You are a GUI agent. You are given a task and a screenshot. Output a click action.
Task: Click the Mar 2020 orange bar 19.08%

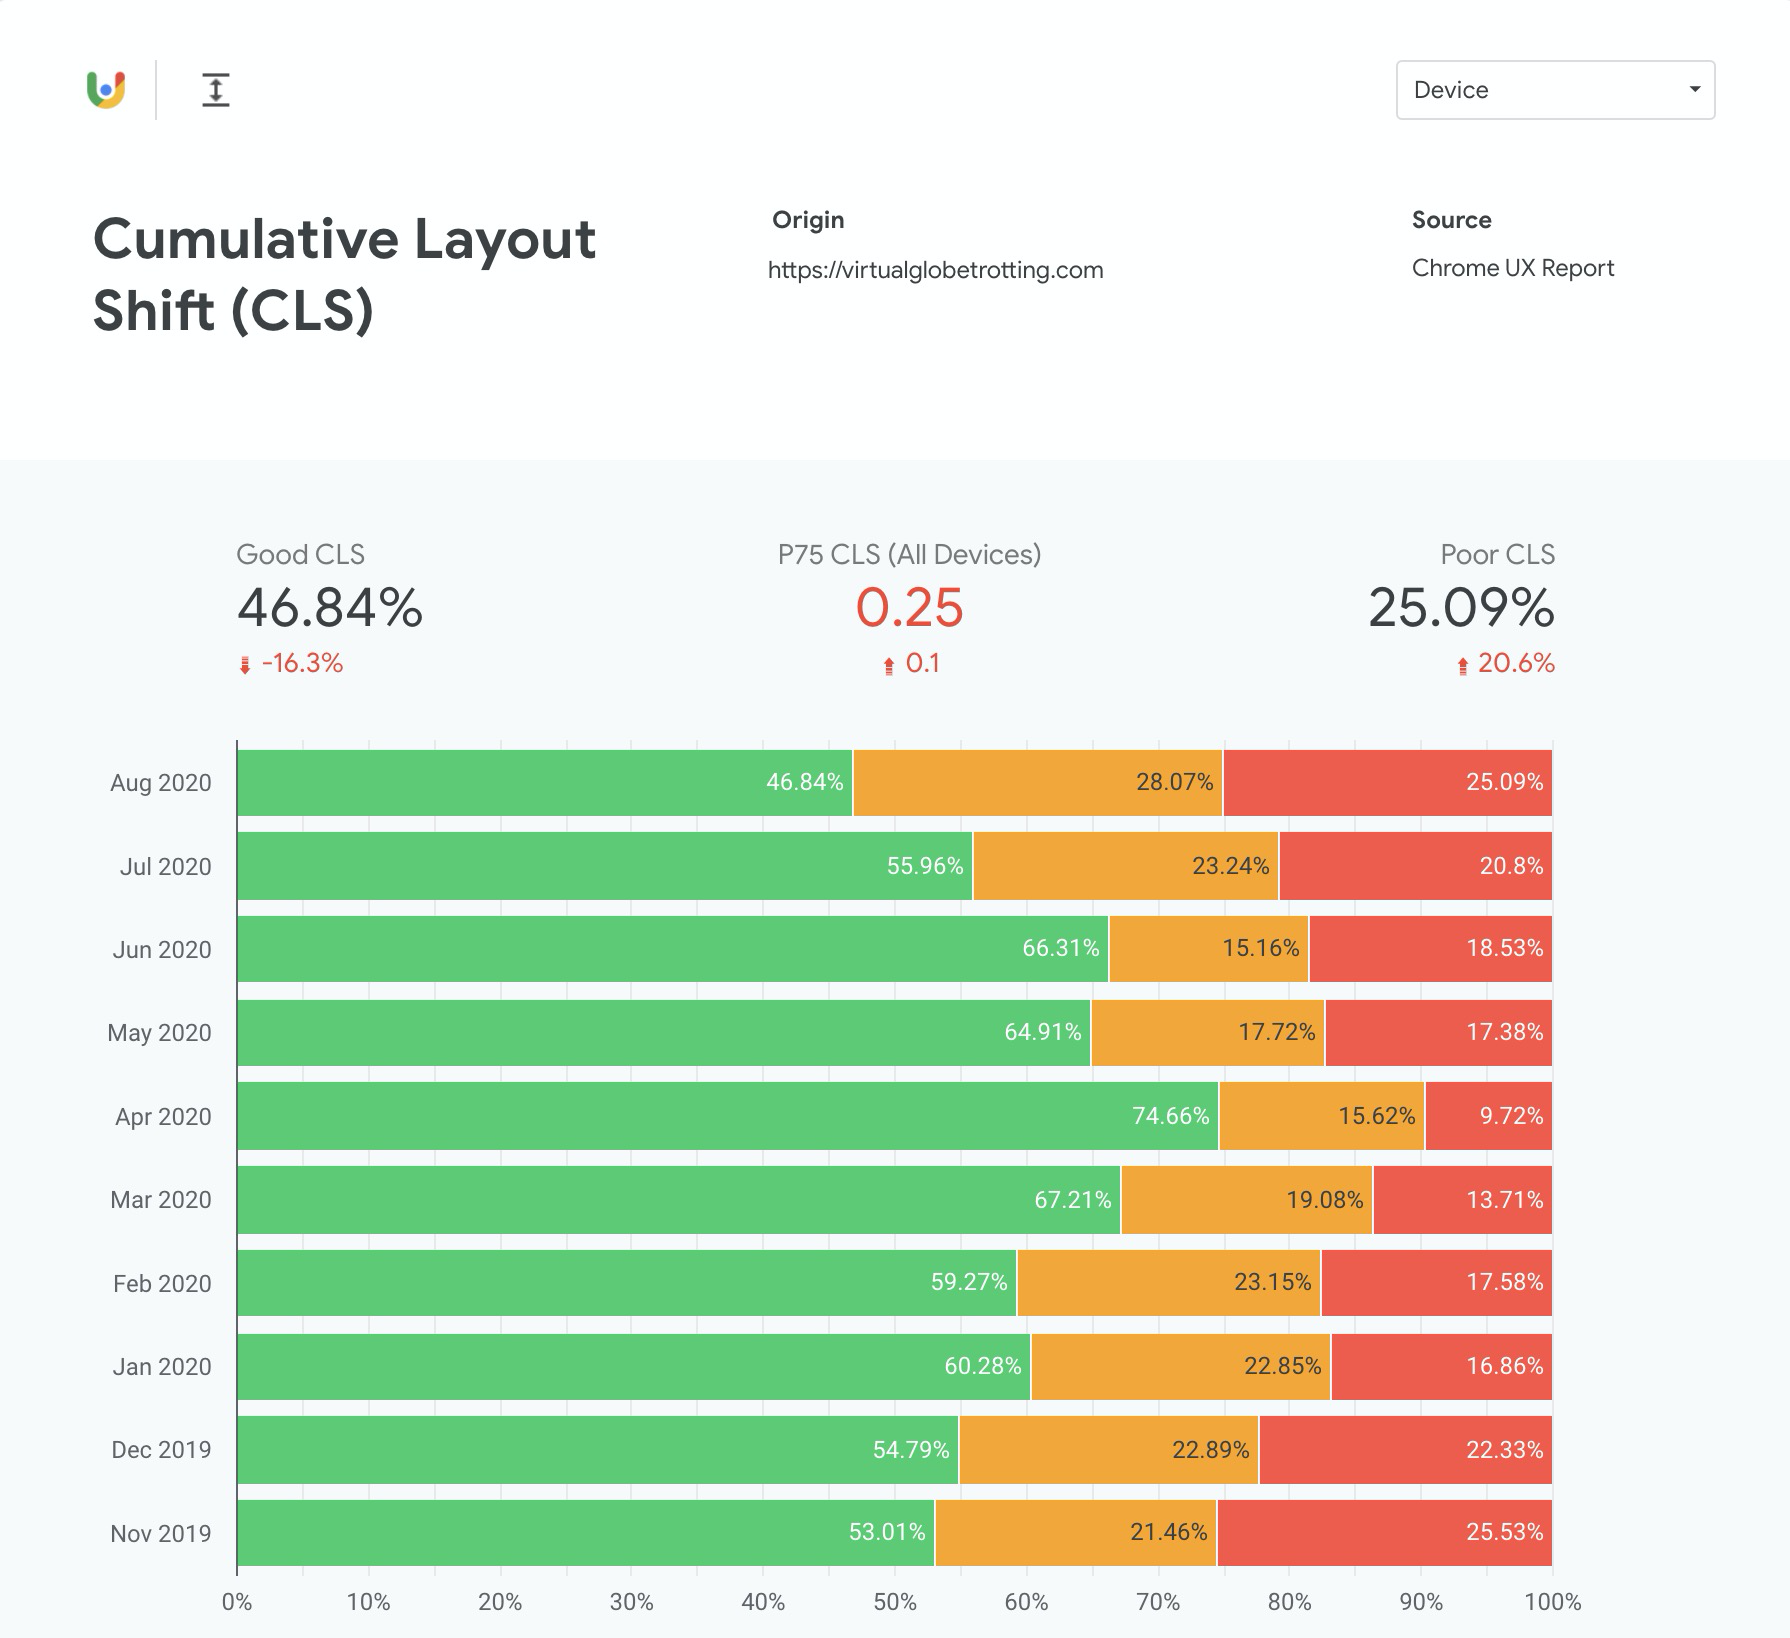point(1247,1199)
